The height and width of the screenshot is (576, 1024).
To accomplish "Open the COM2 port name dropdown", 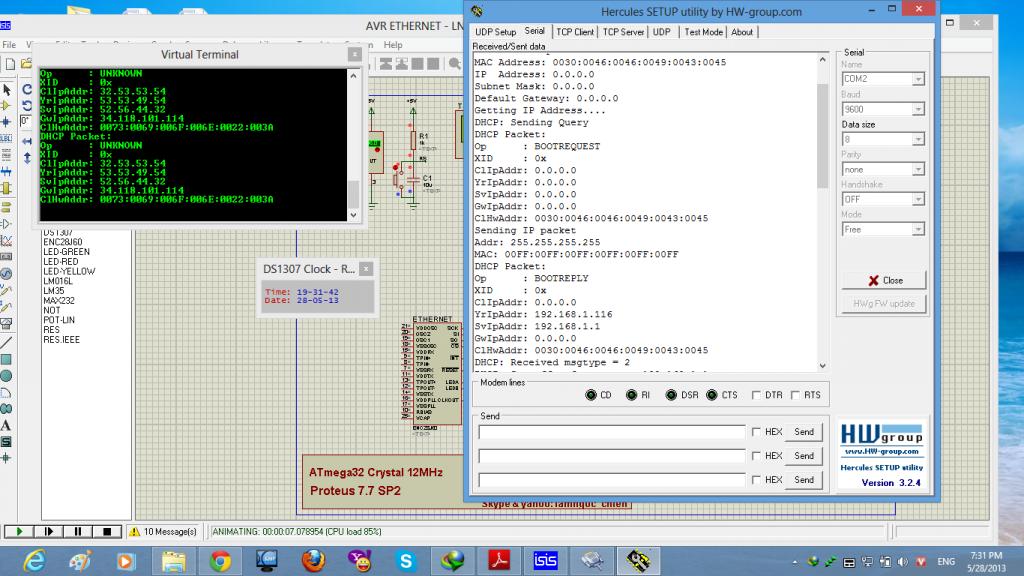I will [882, 79].
